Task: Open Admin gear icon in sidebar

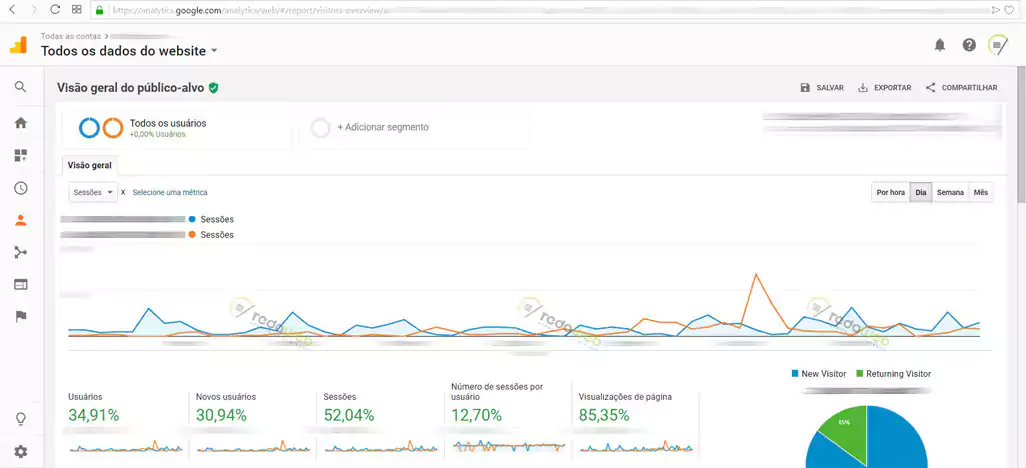Action: tap(20, 451)
